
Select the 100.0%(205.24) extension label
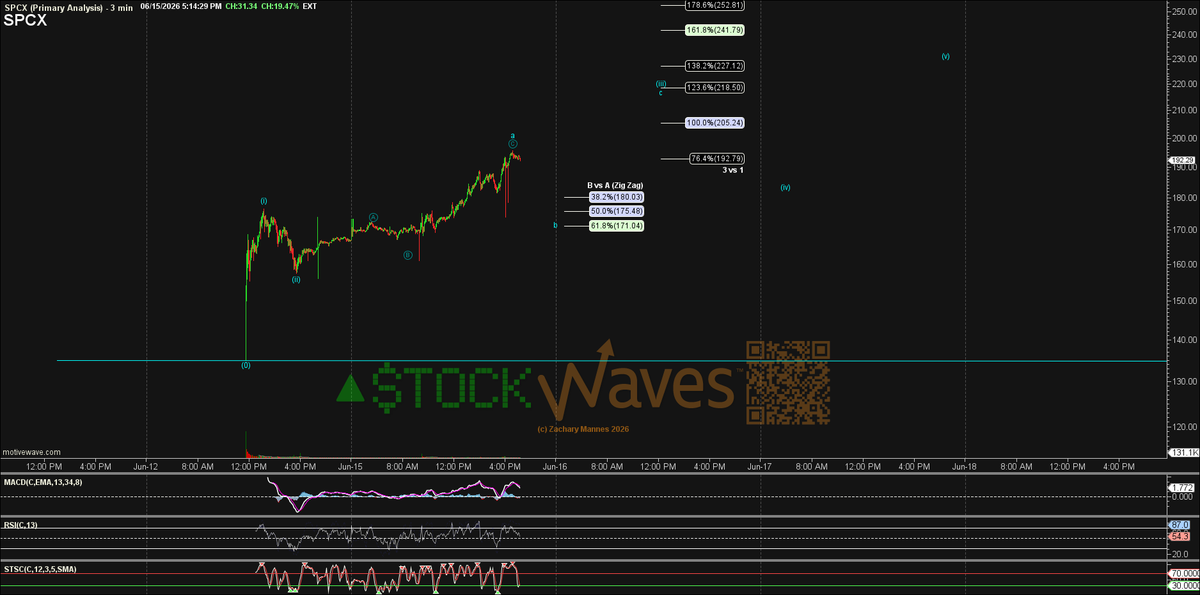point(714,122)
